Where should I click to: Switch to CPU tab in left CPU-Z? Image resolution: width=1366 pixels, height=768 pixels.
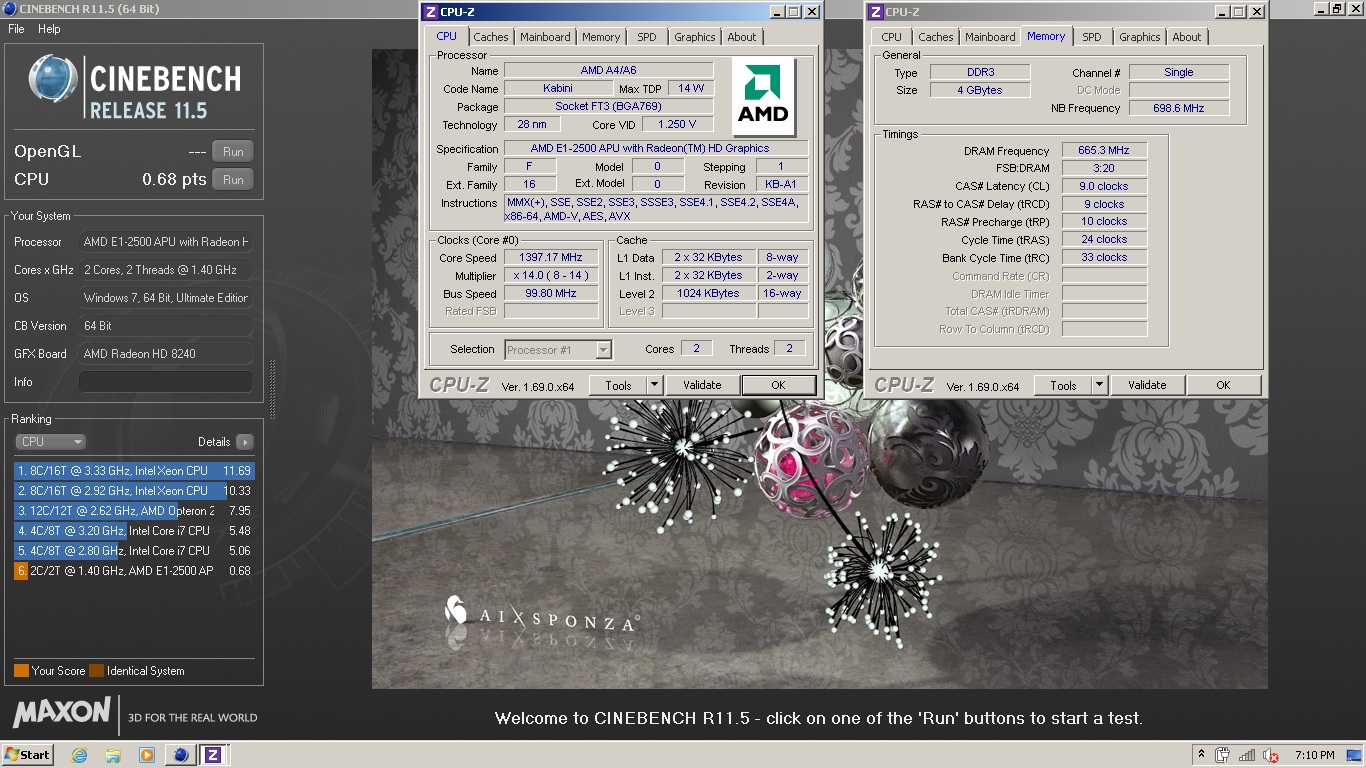[x=446, y=36]
